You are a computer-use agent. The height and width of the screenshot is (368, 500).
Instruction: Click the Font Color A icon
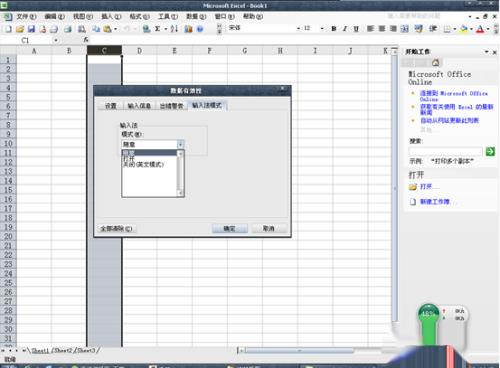tap(480, 29)
